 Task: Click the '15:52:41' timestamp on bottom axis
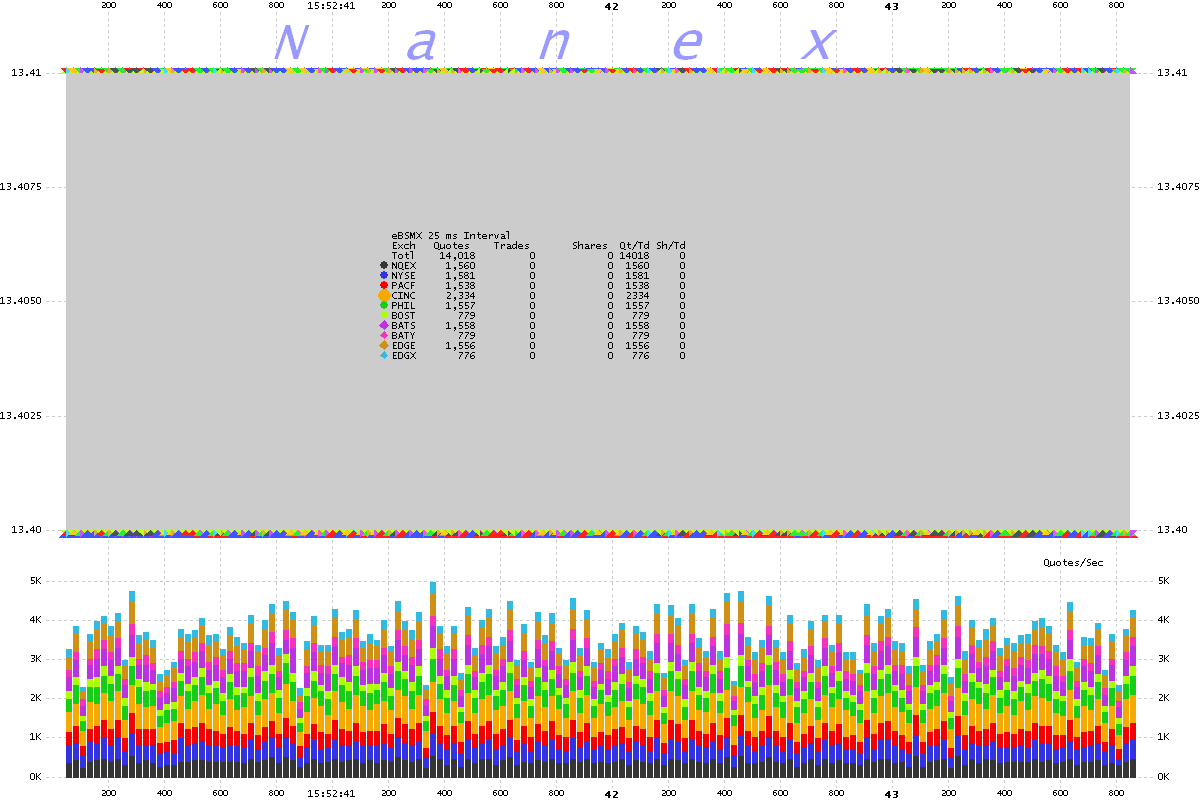(x=331, y=794)
